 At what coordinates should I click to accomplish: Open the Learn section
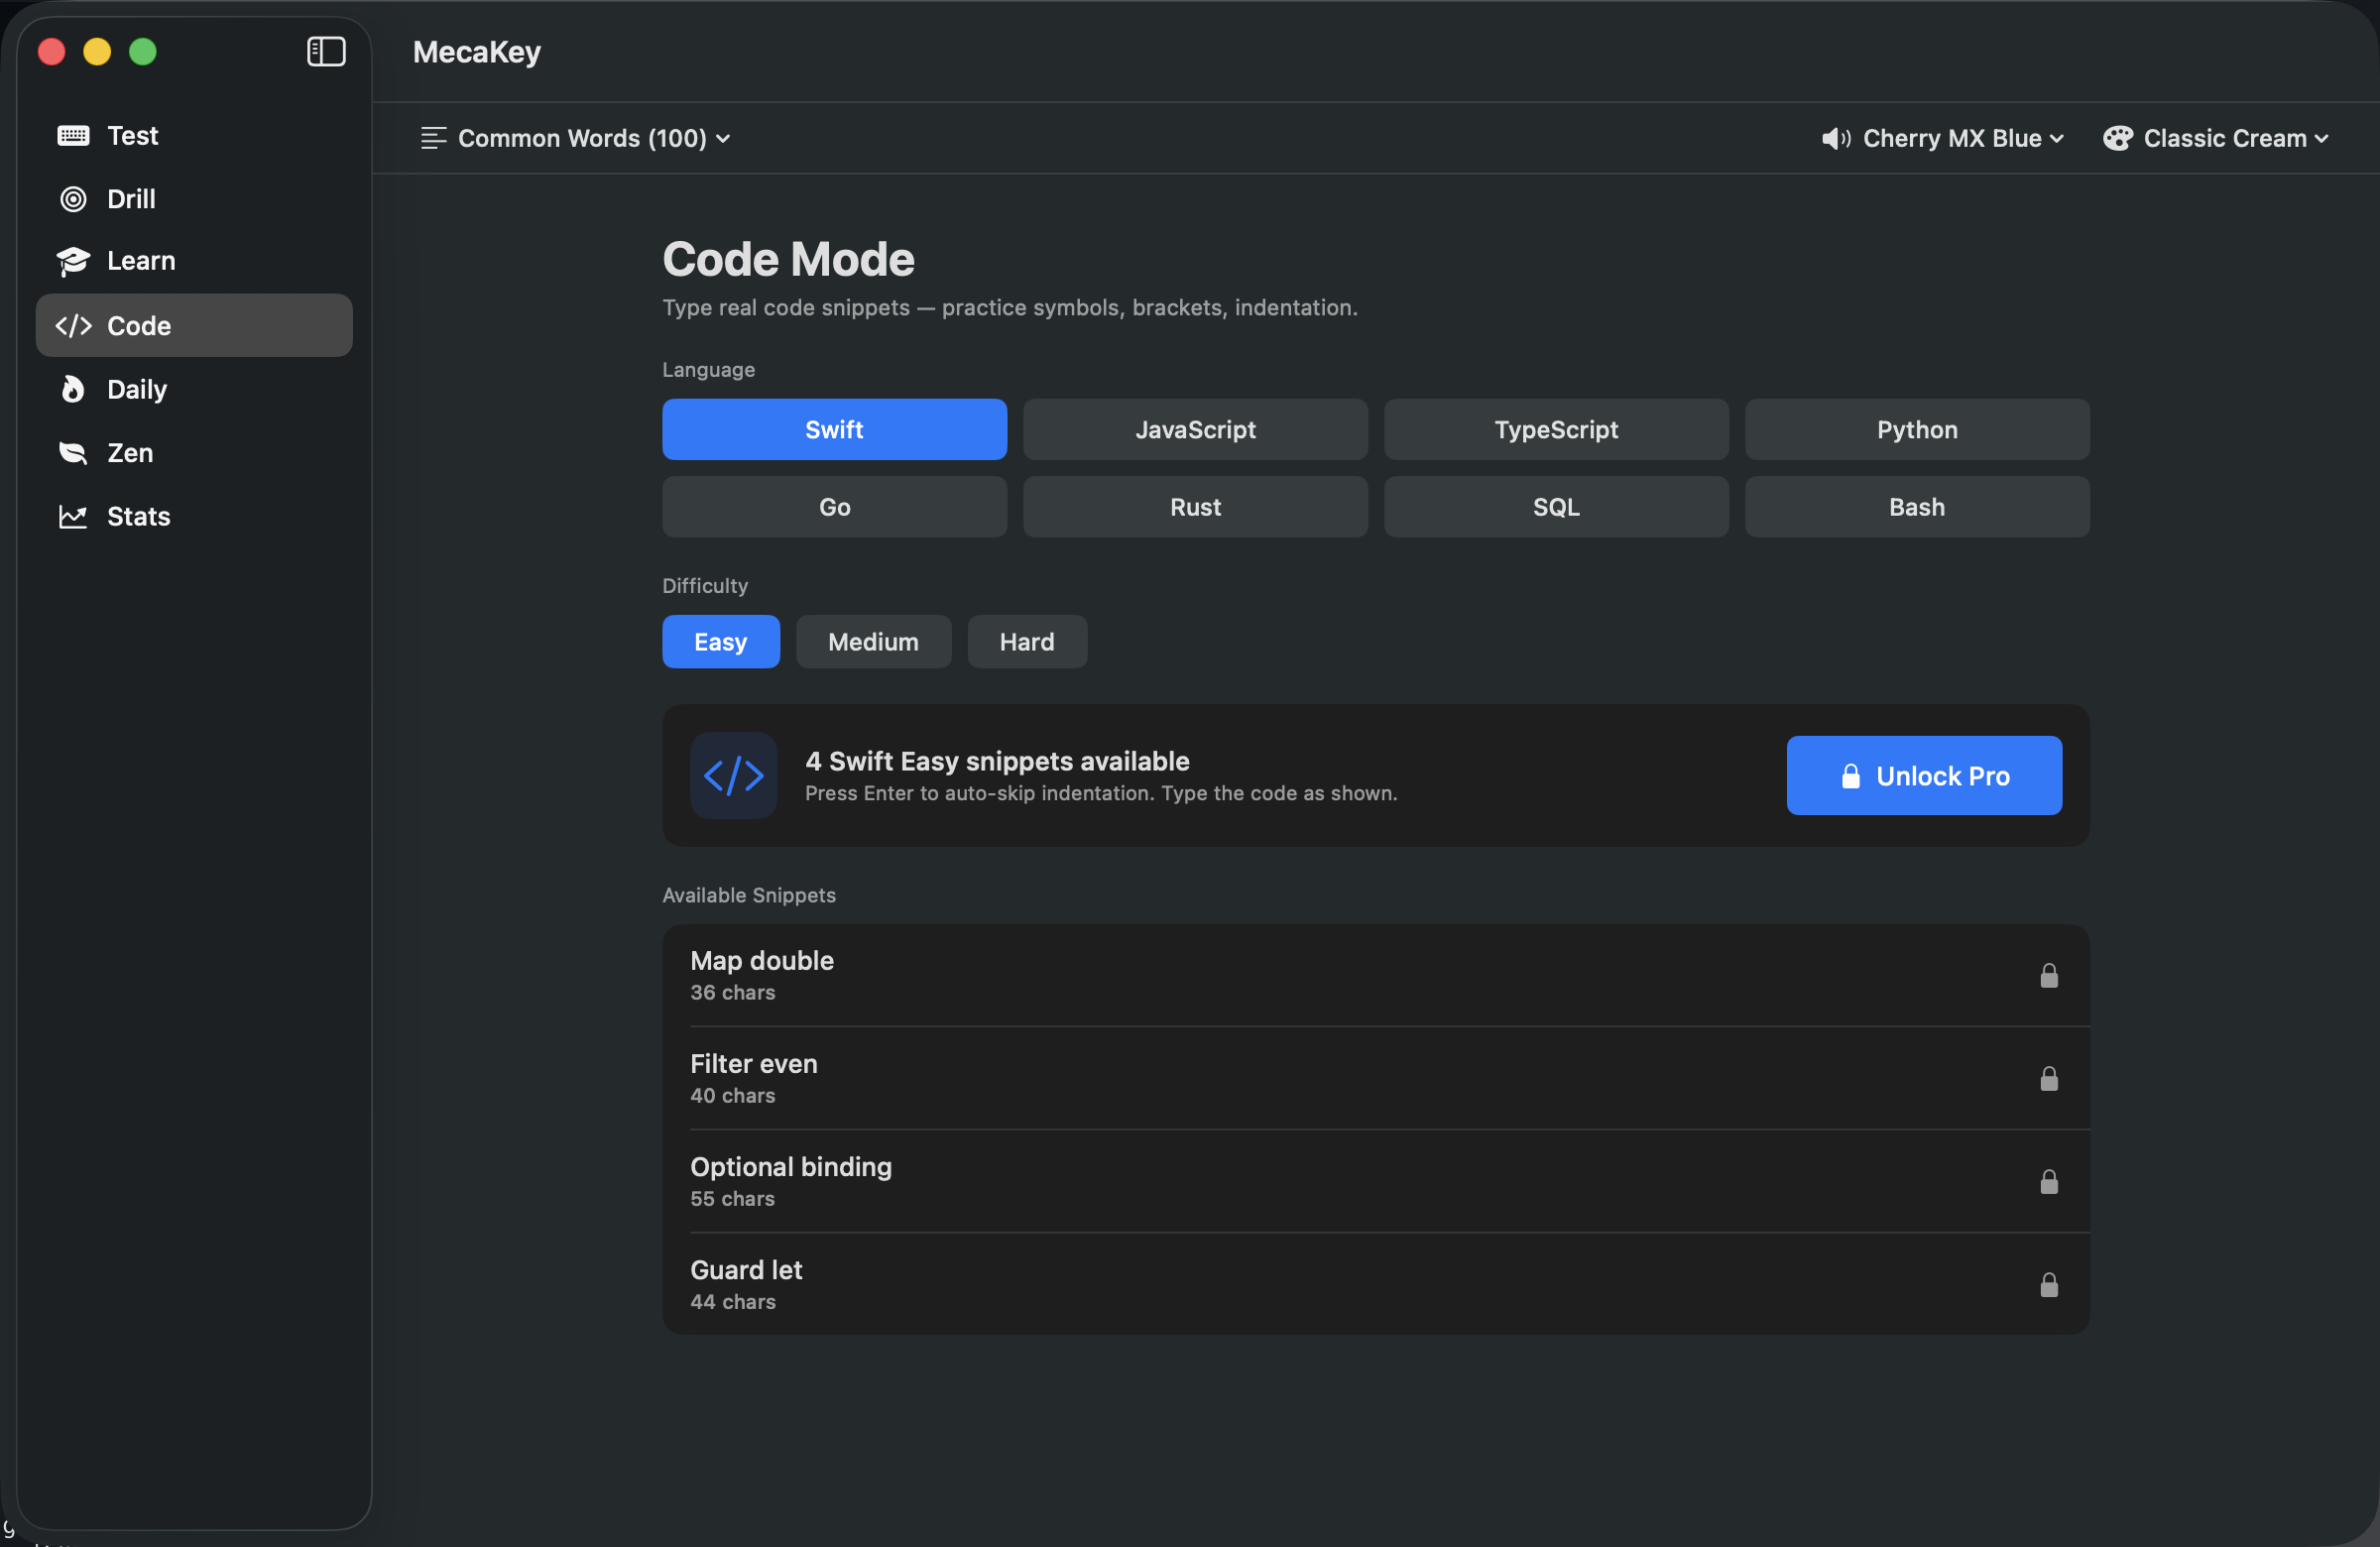click(x=194, y=261)
